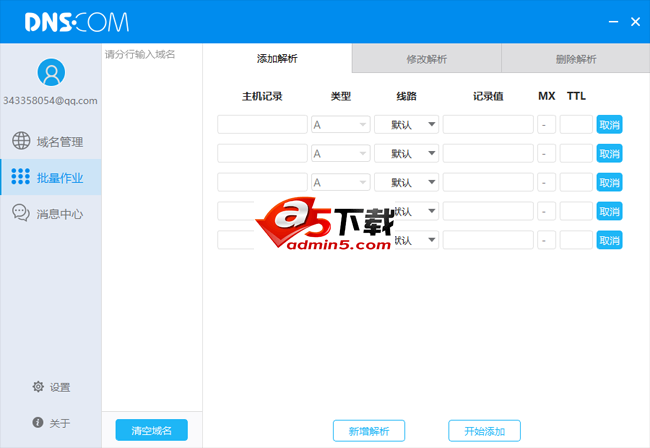Image resolution: width=650 pixels, height=448 pixels.
Task: Focus 记录值 field in fifth row
Action: point(488,240)
